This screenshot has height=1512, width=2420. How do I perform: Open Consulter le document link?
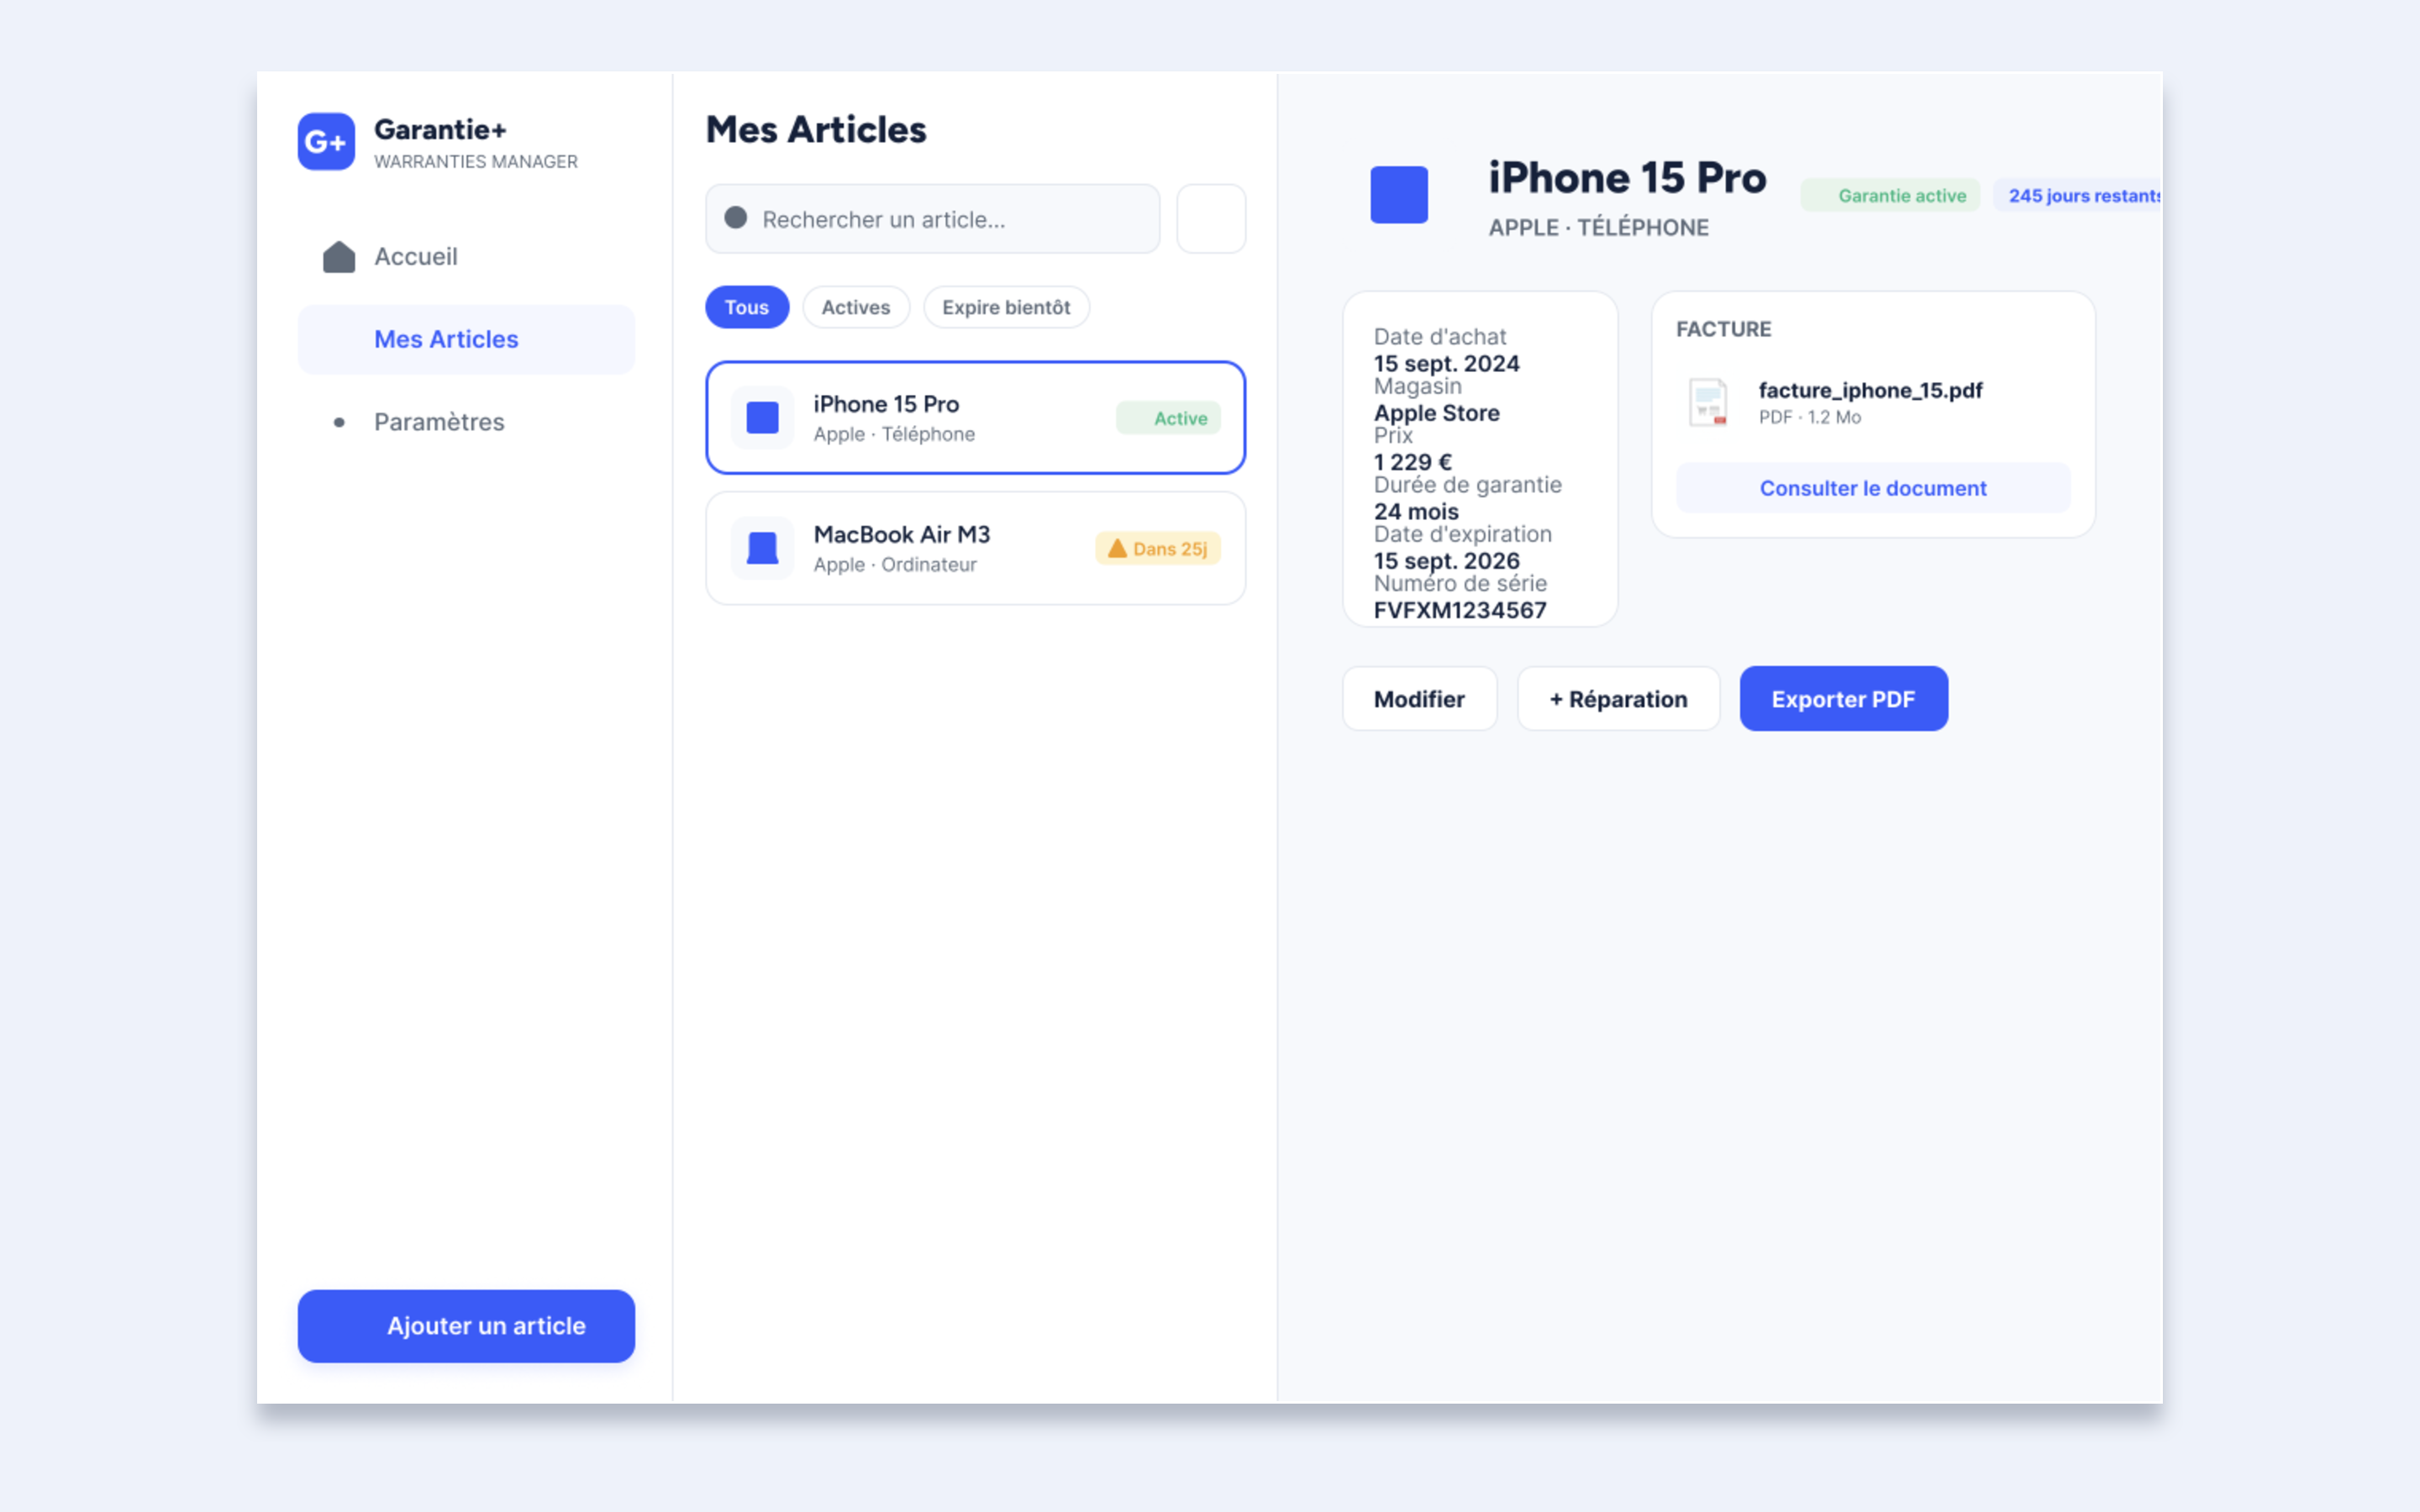1873,488
